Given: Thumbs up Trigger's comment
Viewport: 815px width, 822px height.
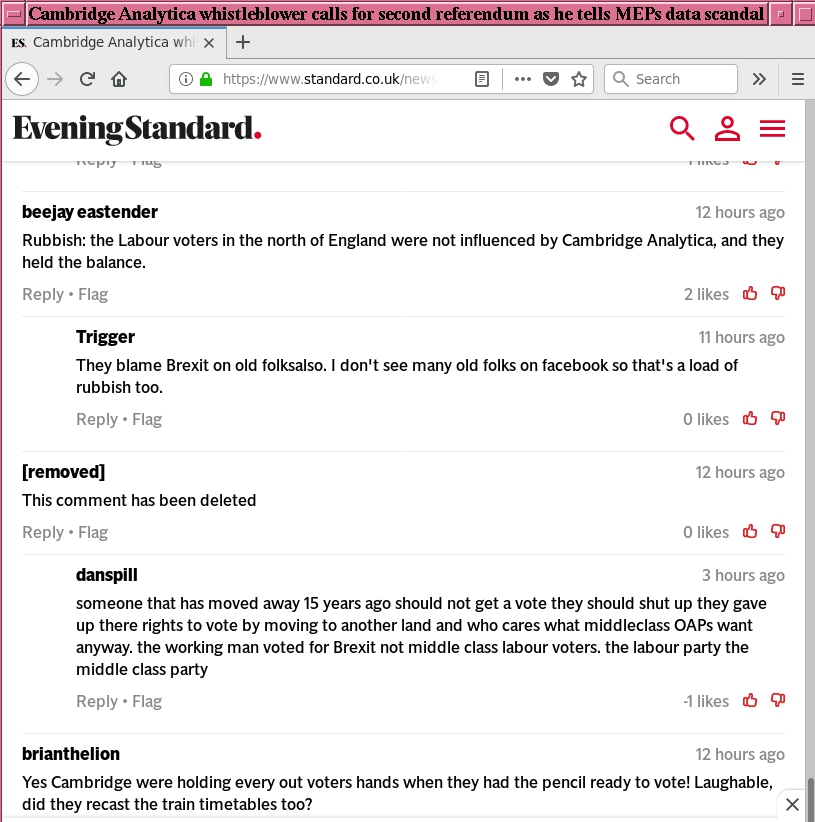Looking at the screenshot, I should pyautogui.click(x=750, y=418).
